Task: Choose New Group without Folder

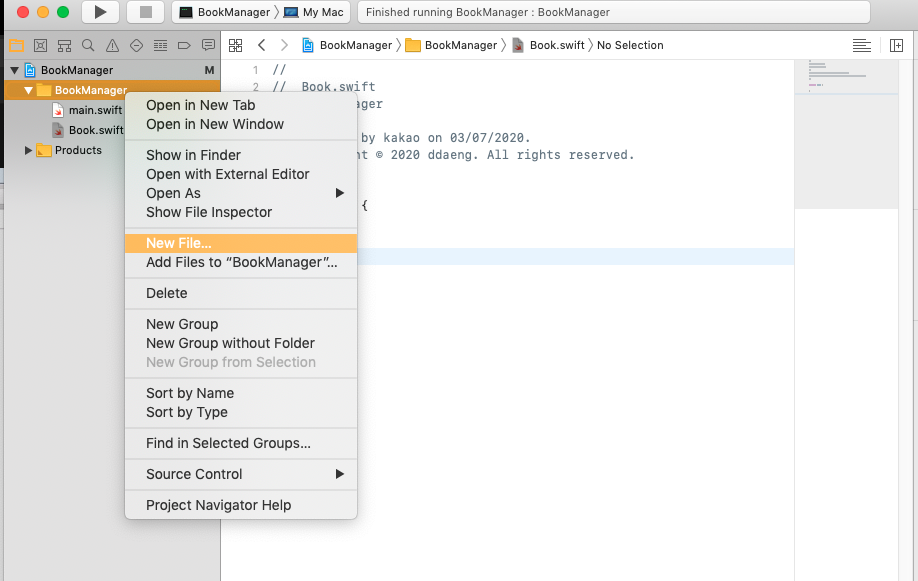Action: pos(241,343)
